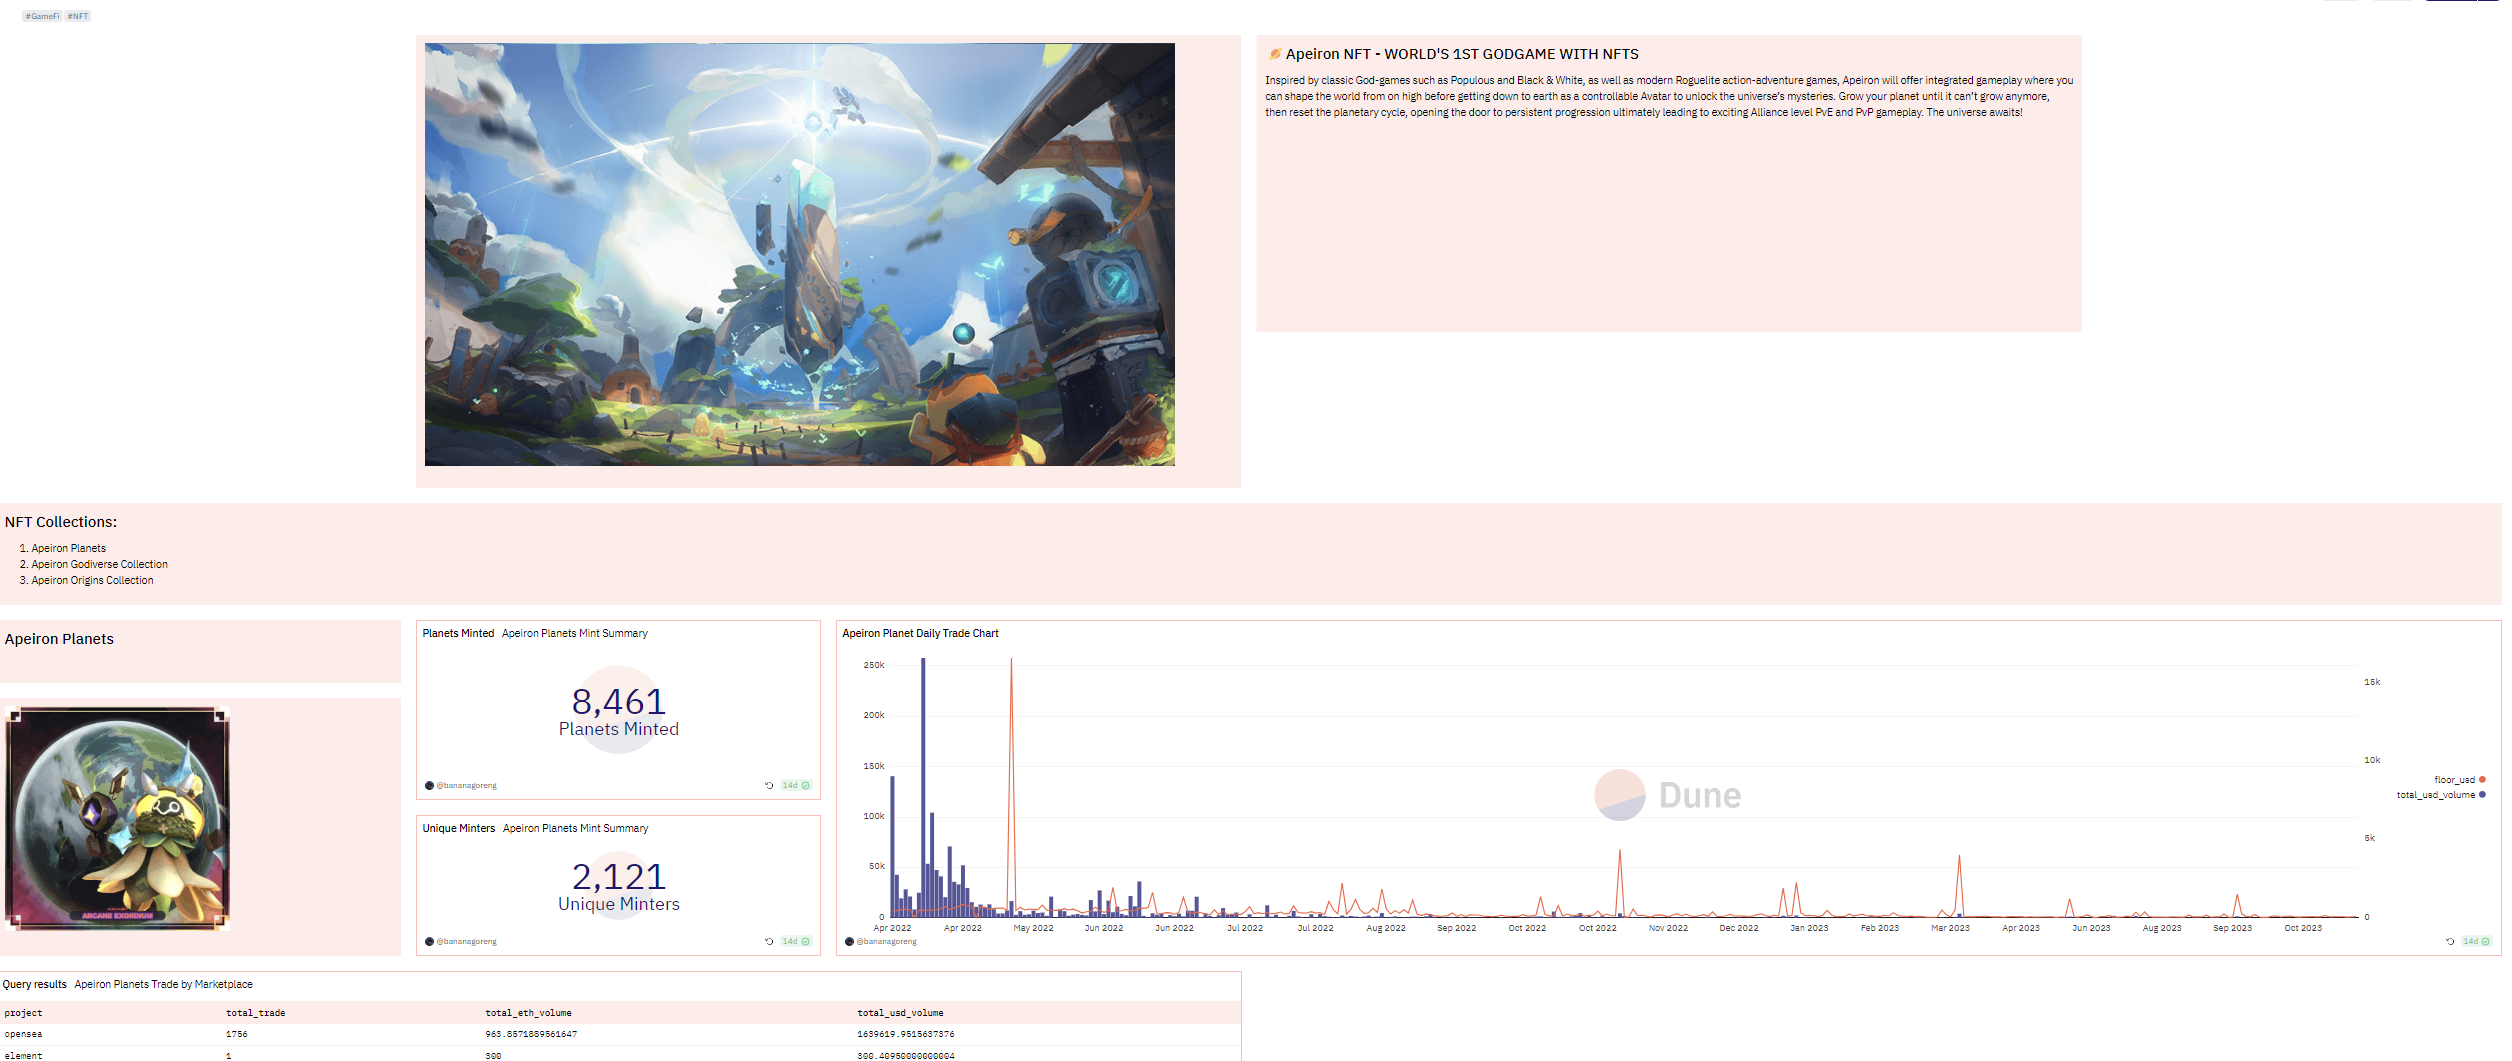This screenshot has width=2512, height=1061.
Task: Click the author avatar on Unique Minters card
Action: pos(429,941)
